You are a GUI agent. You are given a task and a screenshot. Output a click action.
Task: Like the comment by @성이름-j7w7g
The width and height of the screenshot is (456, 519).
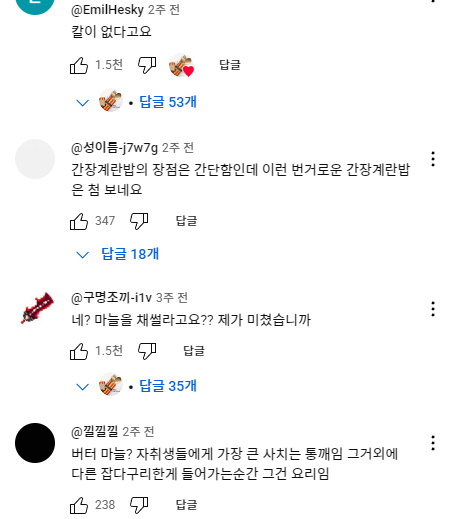point(79,221)
